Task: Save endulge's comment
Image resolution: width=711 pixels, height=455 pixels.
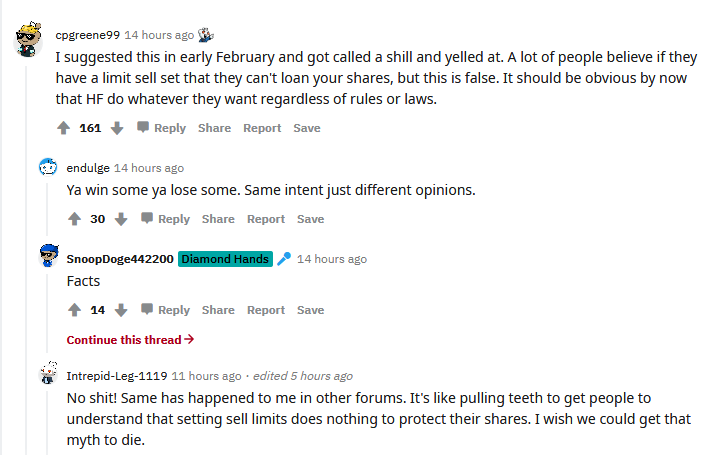Action: click(310, 219)
